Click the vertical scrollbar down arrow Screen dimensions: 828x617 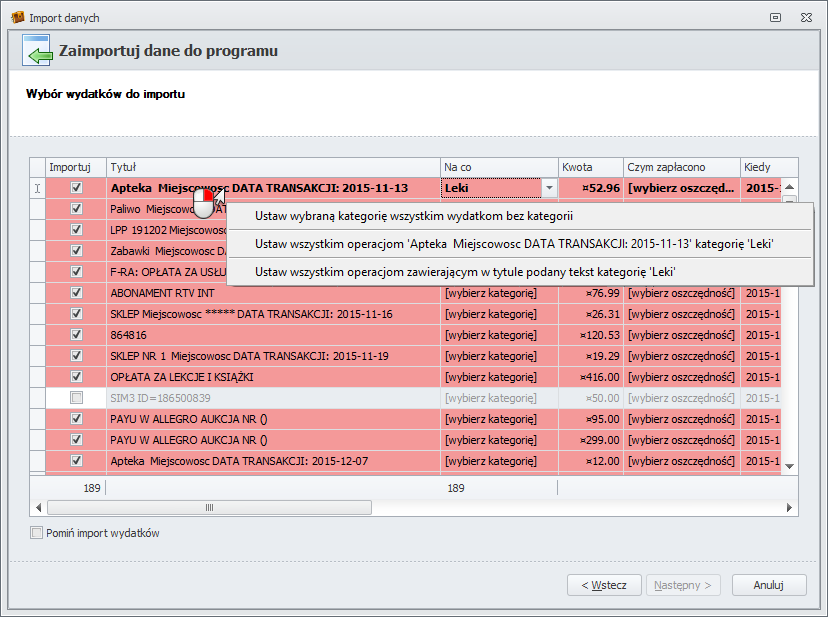(789, 466)
